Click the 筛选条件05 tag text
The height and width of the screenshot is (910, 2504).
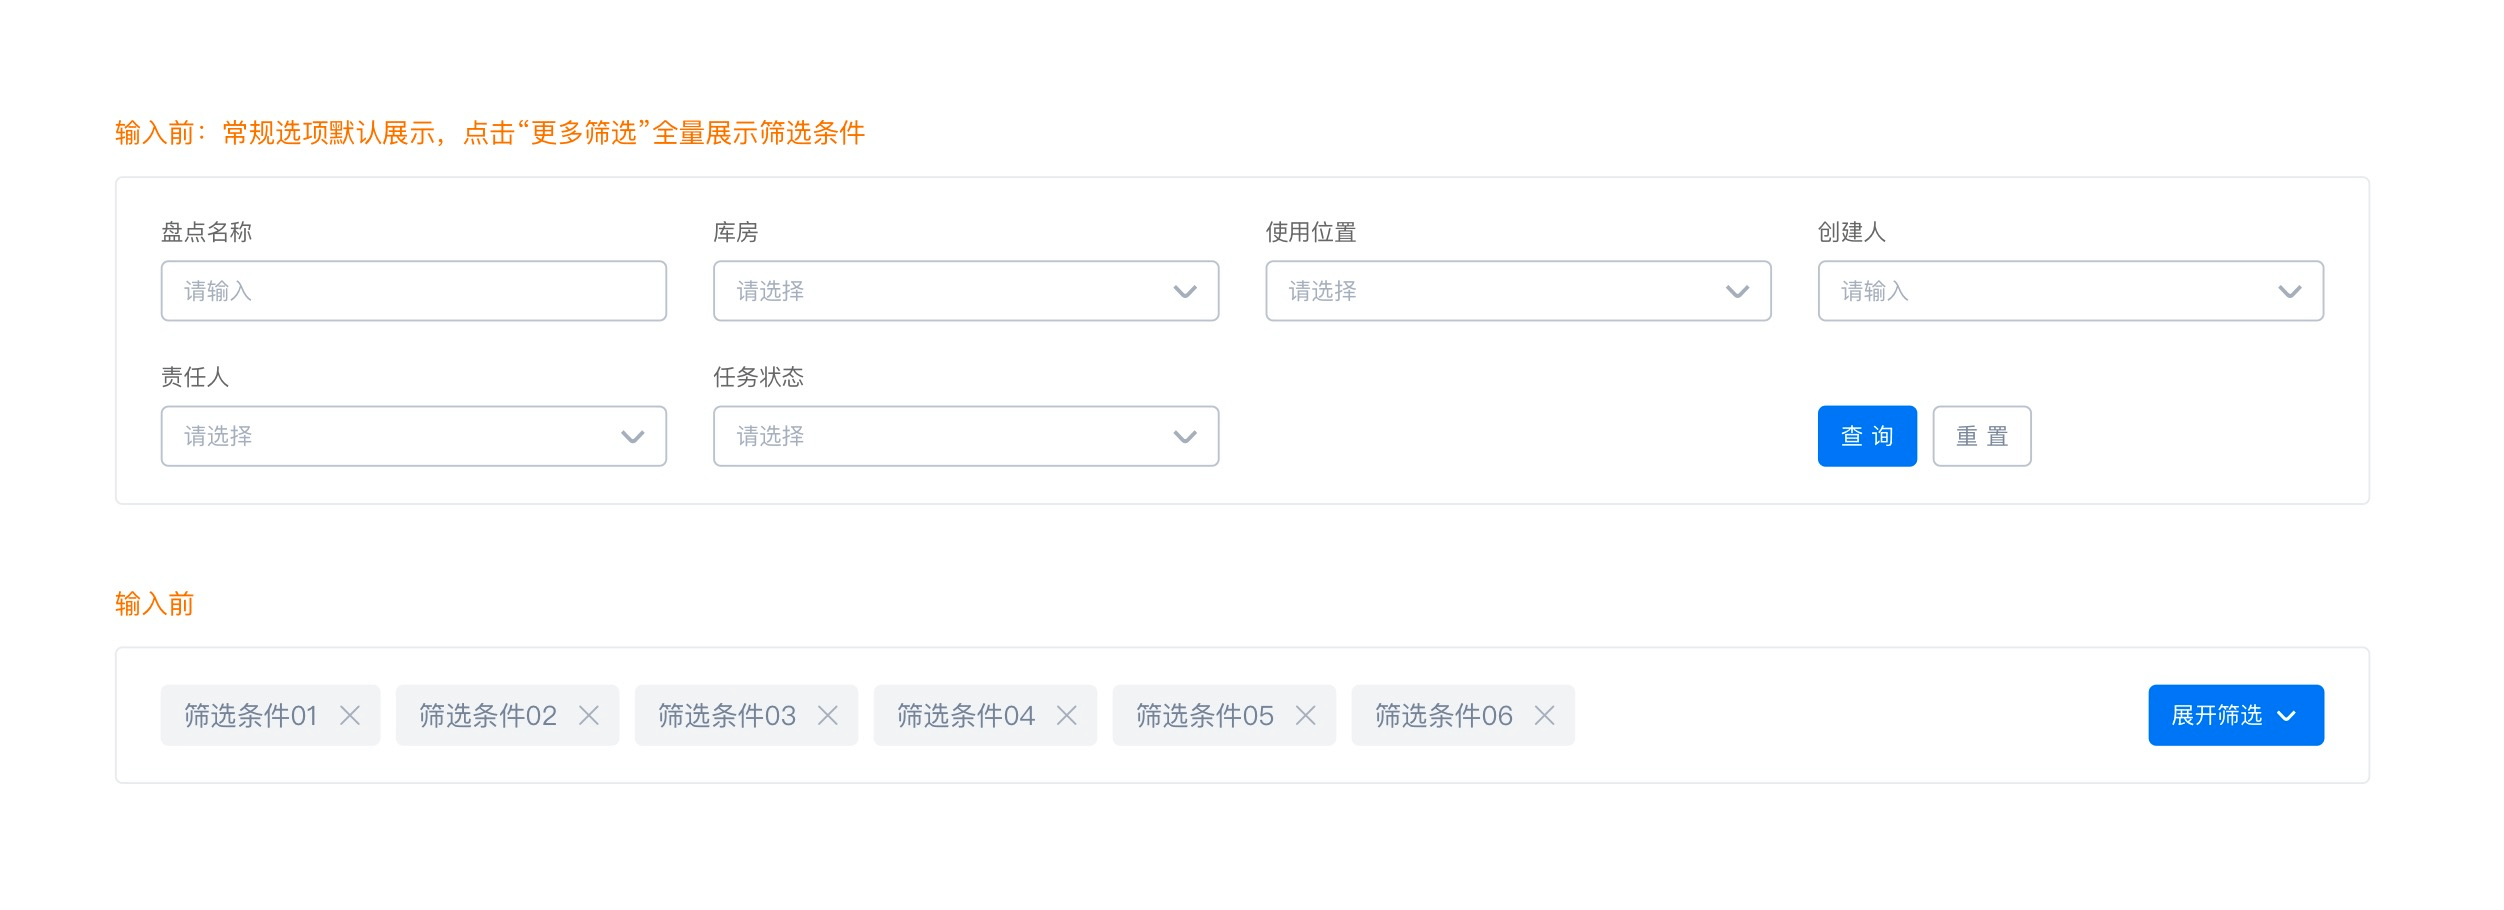[1205, 715]
